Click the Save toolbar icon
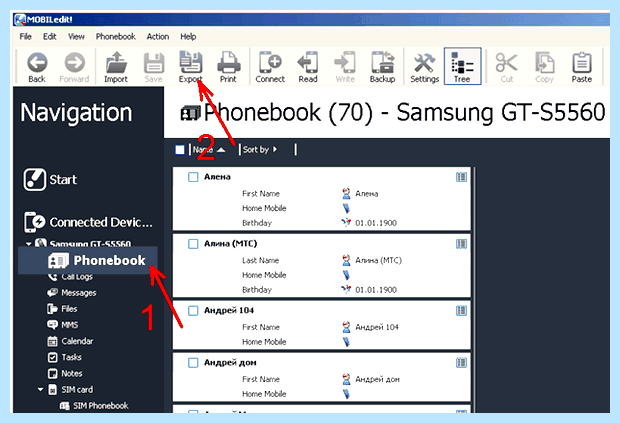The width and height of the screenshot is (620, 423). pyautogui.click(x=153, y=67)
